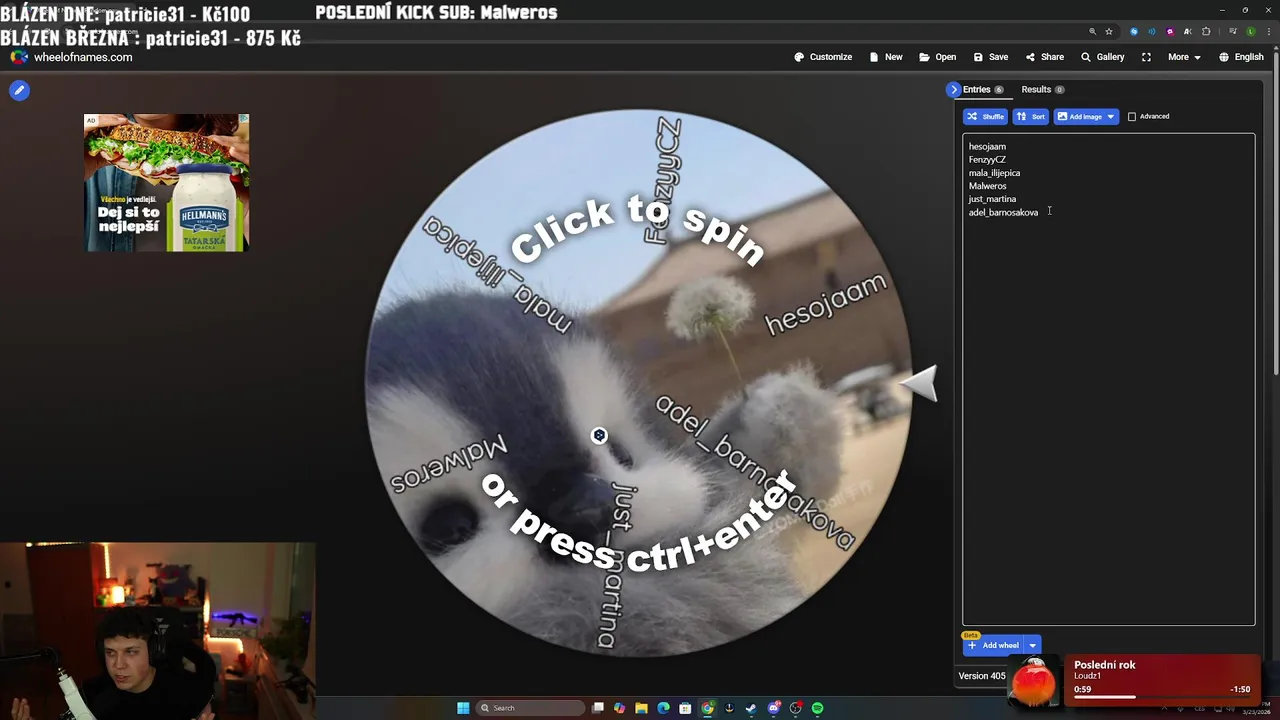Switch to the Entries tab
Viewport: 1280px width, 720px height.
click(983, 90)
